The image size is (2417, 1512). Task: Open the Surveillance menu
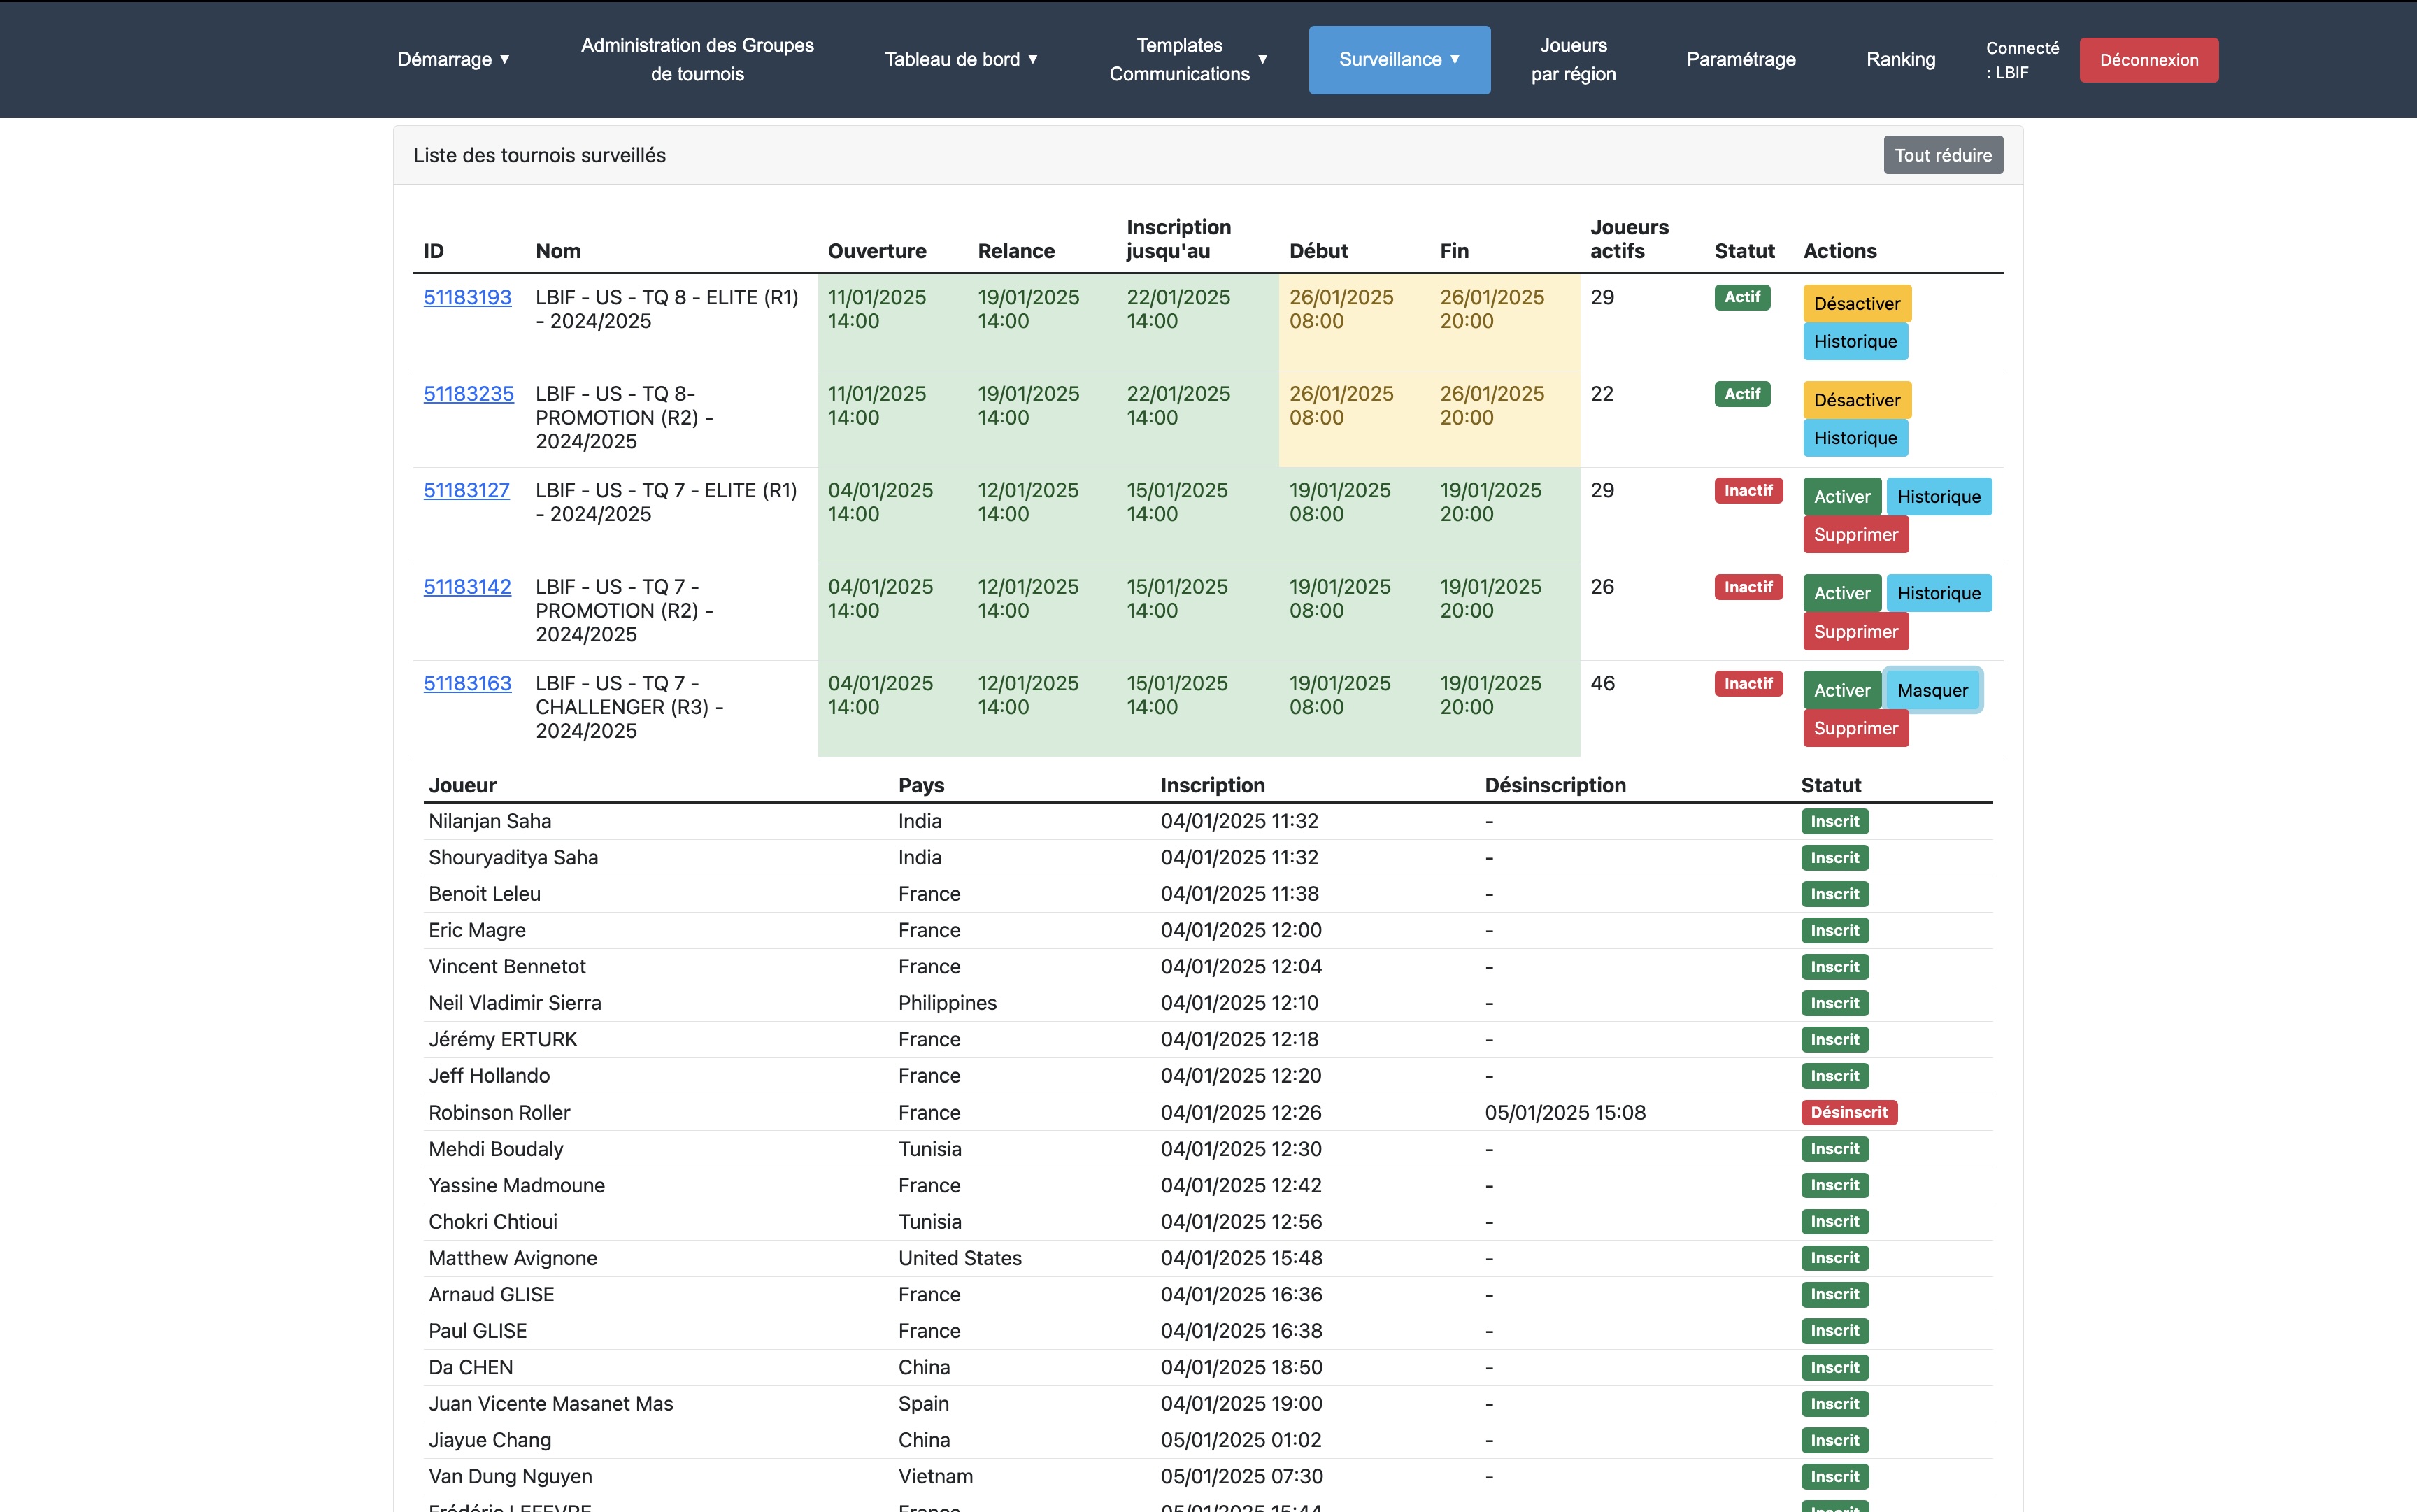(1398, 59)
